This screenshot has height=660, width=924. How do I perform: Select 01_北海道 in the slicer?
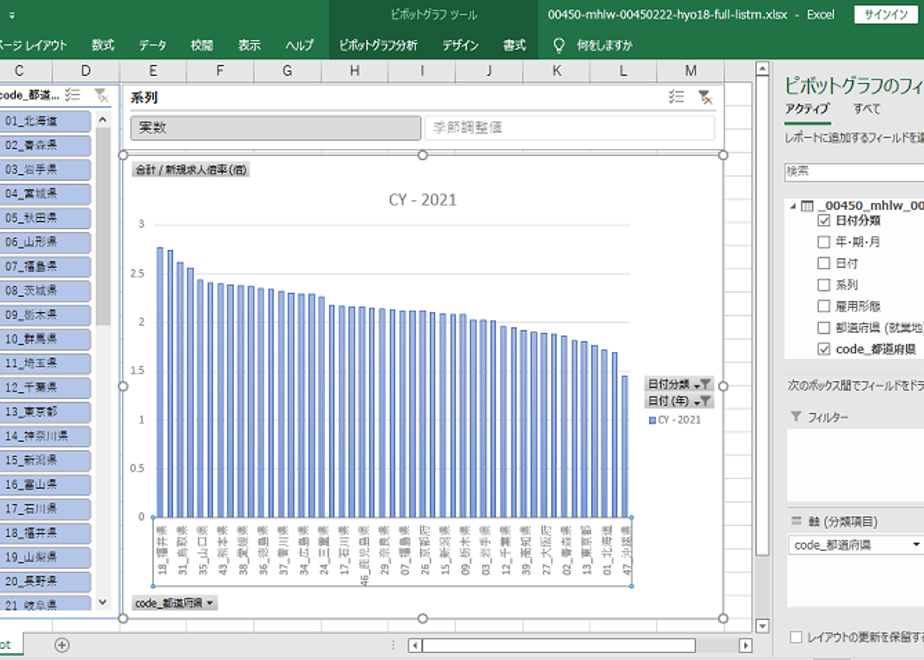coord(45,121)
